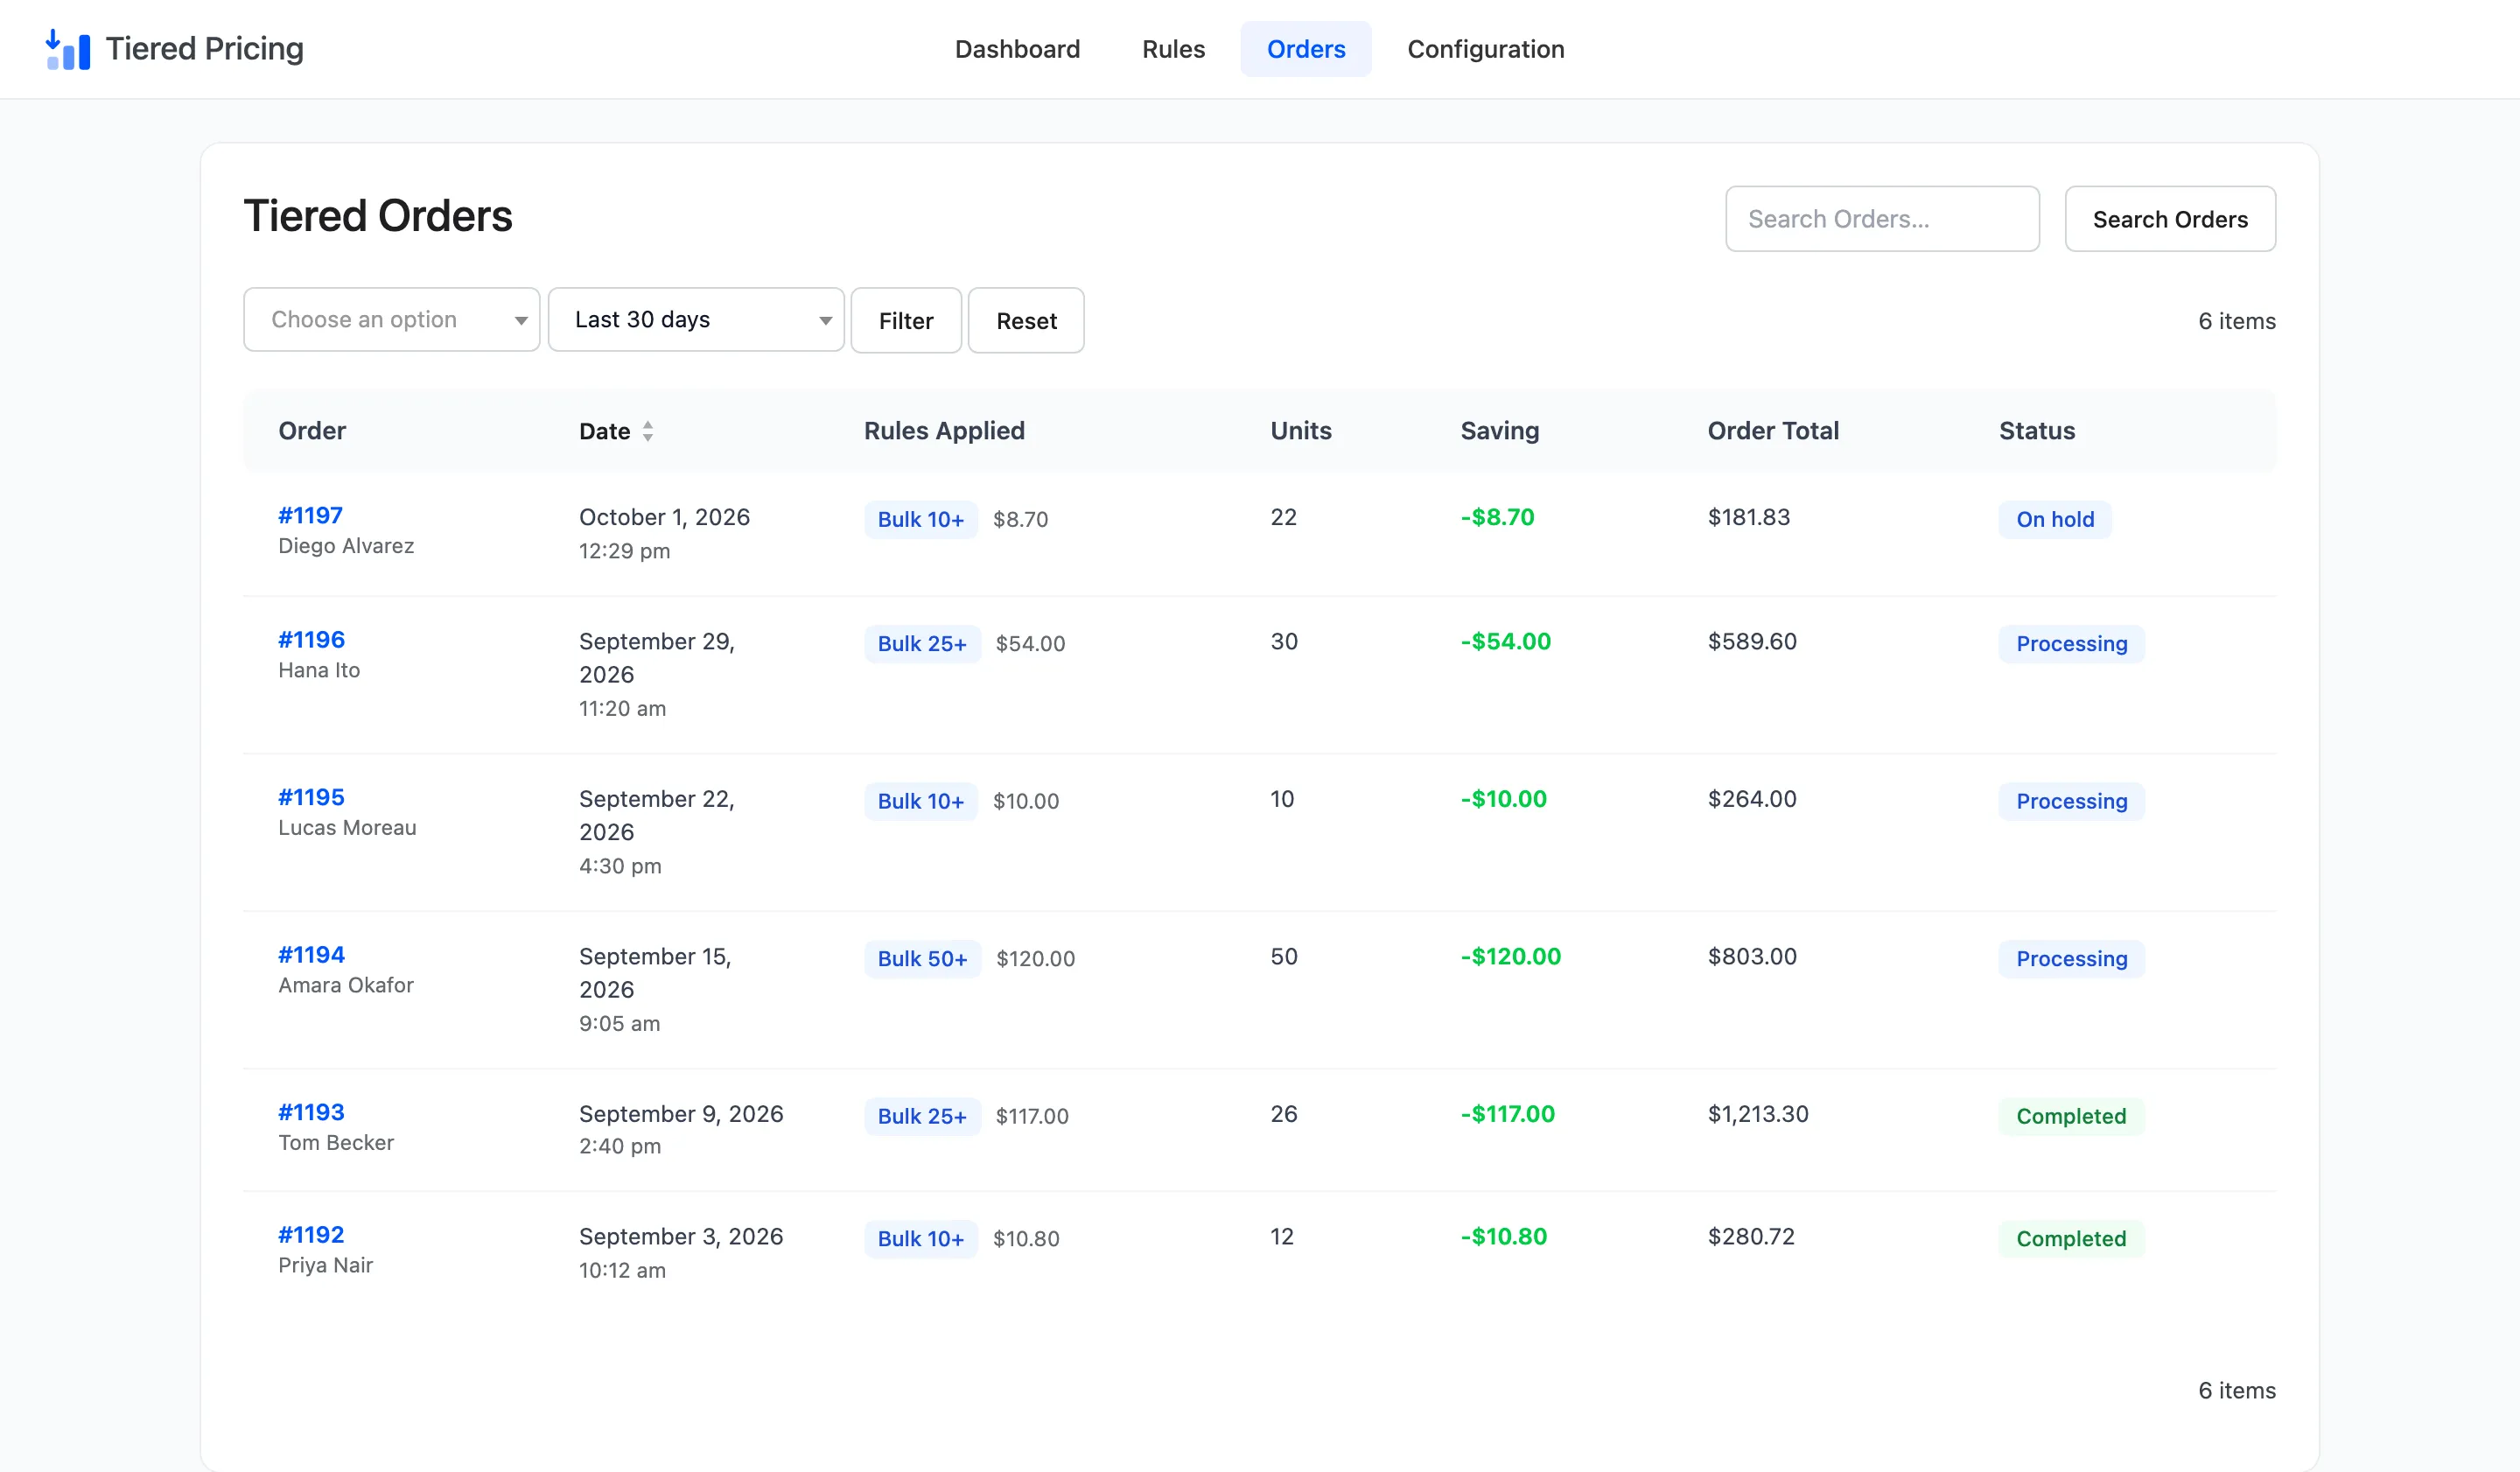Select the $1,213.30 order total

coord(1758,1114)
